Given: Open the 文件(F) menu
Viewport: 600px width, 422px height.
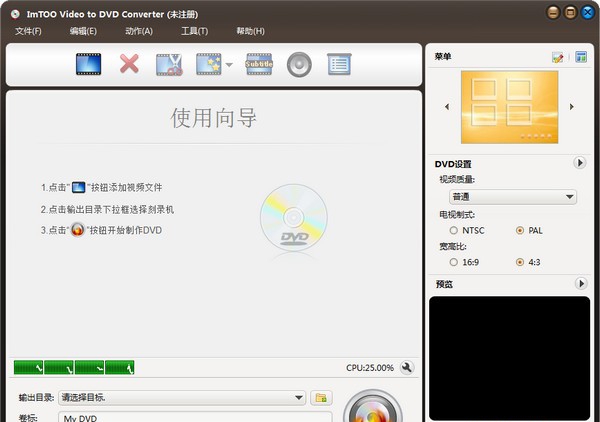Looking at the screenshot, I should click(x=28, y=31).
